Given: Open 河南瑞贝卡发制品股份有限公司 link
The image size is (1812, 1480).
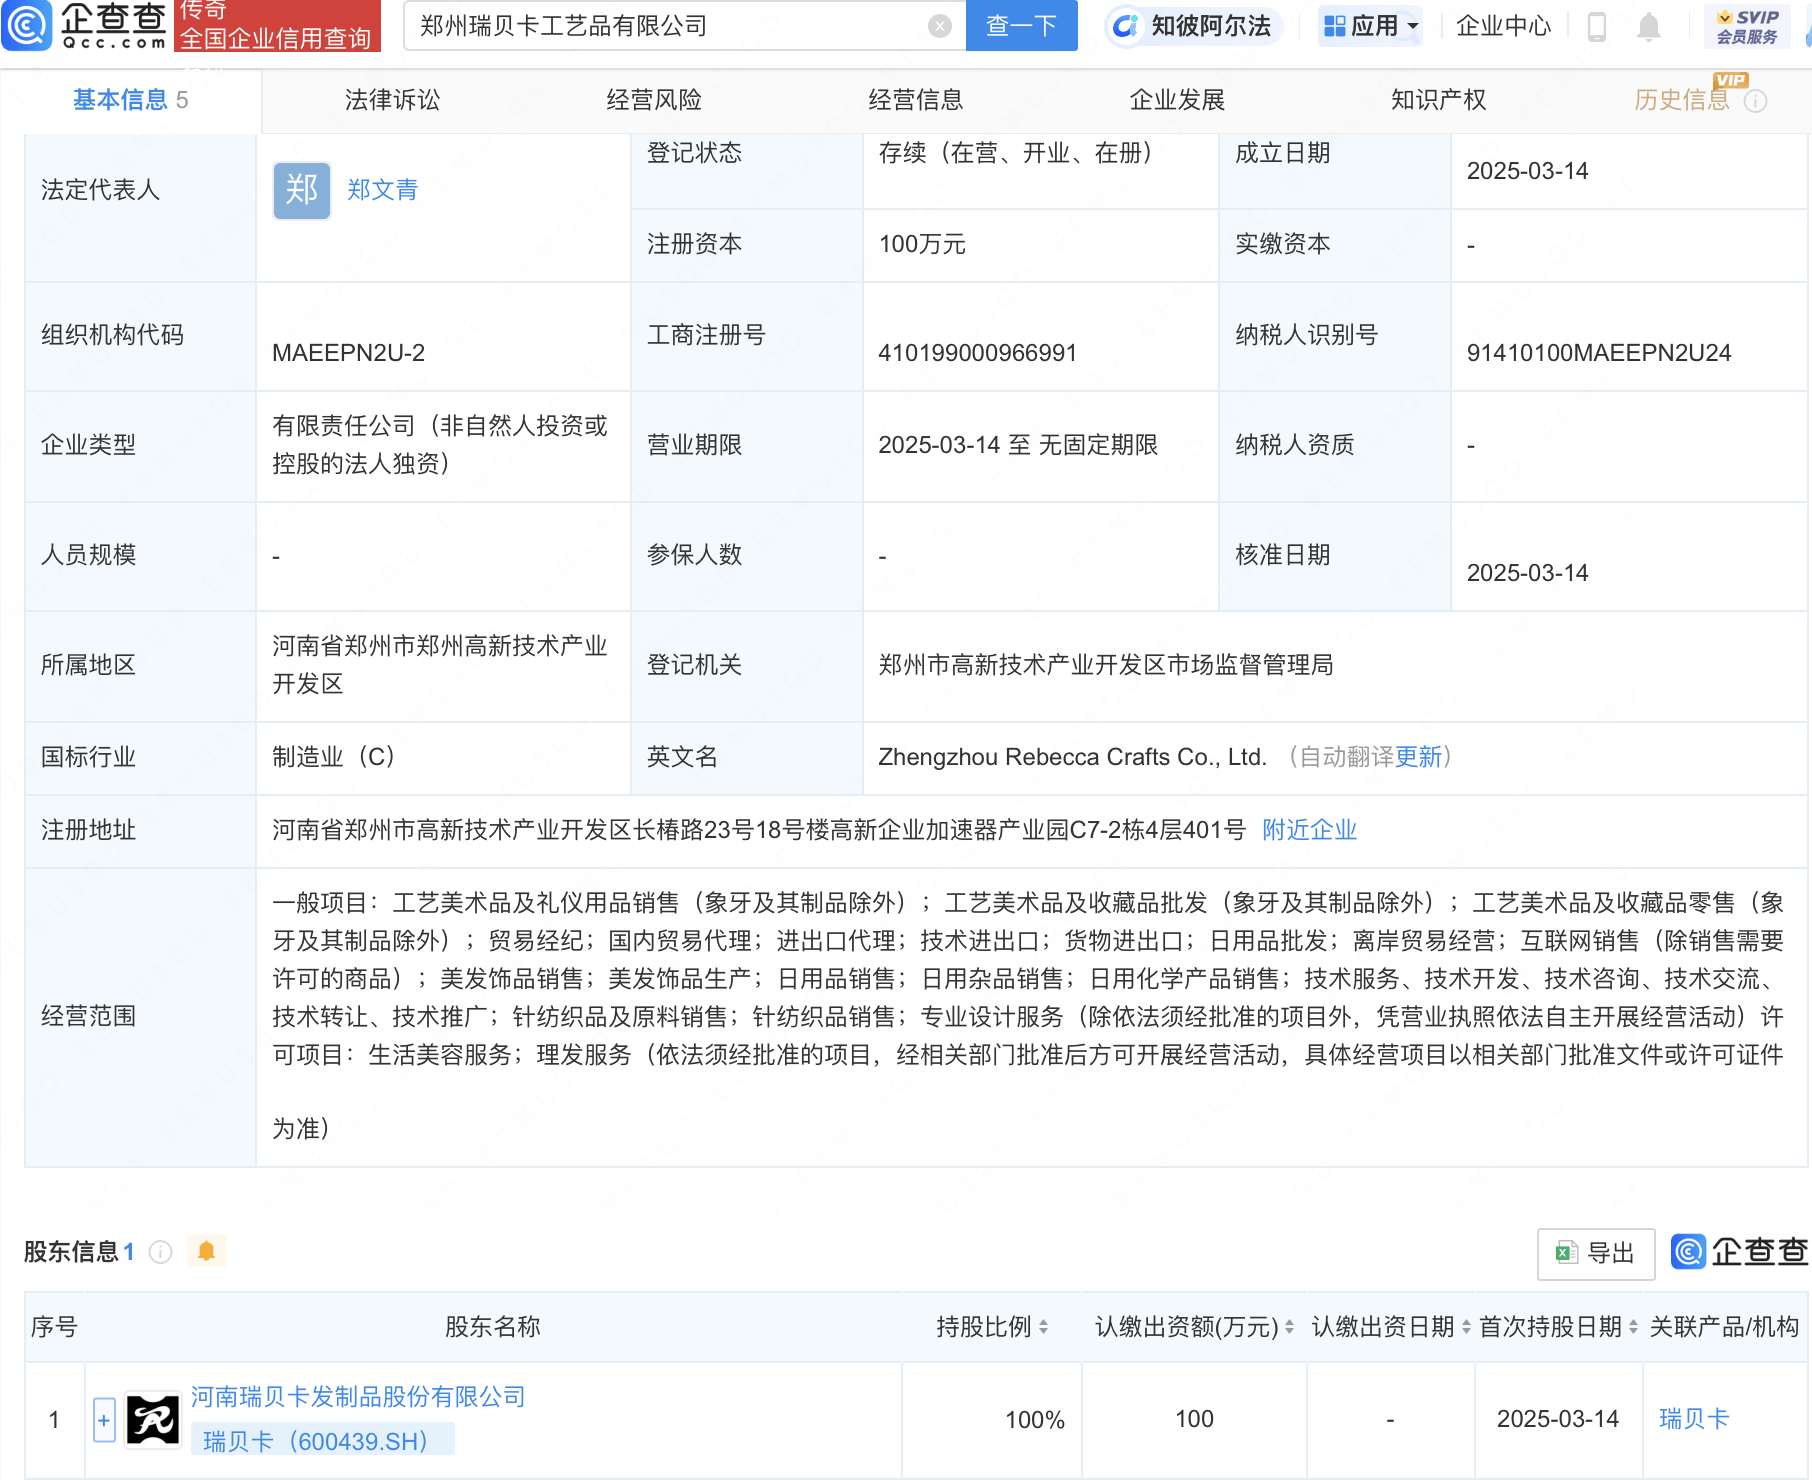Looking at the screenshot, I should tap(358, 1397).
